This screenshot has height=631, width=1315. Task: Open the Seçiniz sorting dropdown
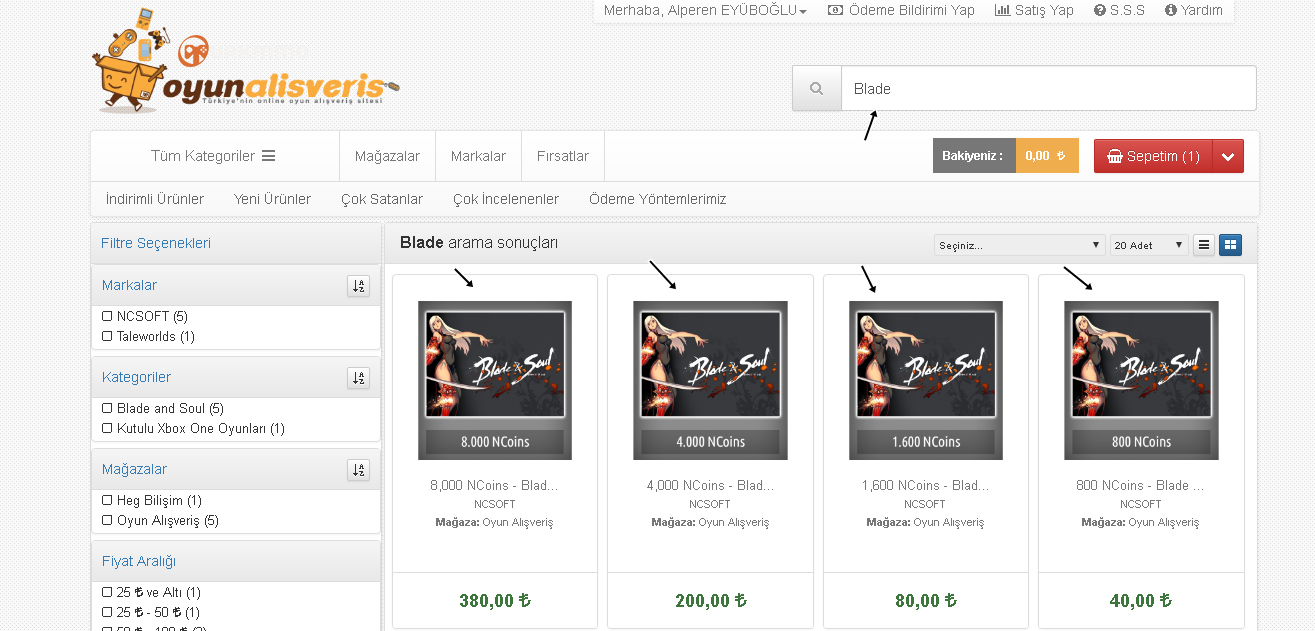1019,245
